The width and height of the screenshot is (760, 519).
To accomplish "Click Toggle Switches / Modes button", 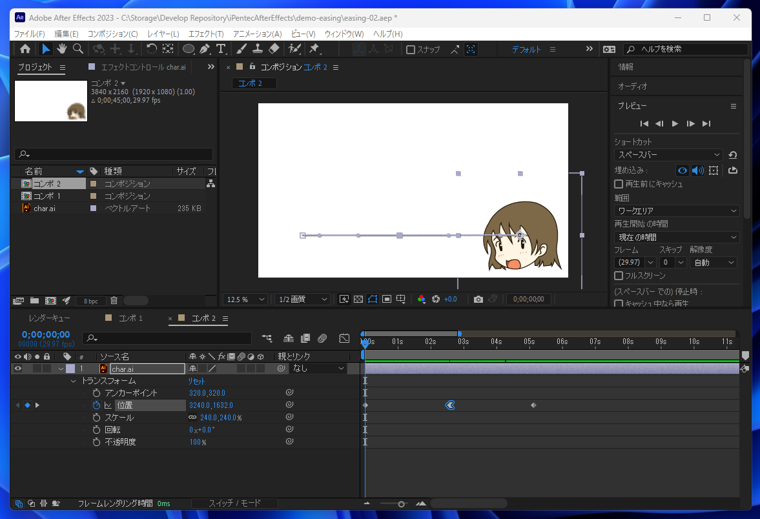I will pos(235,503).
